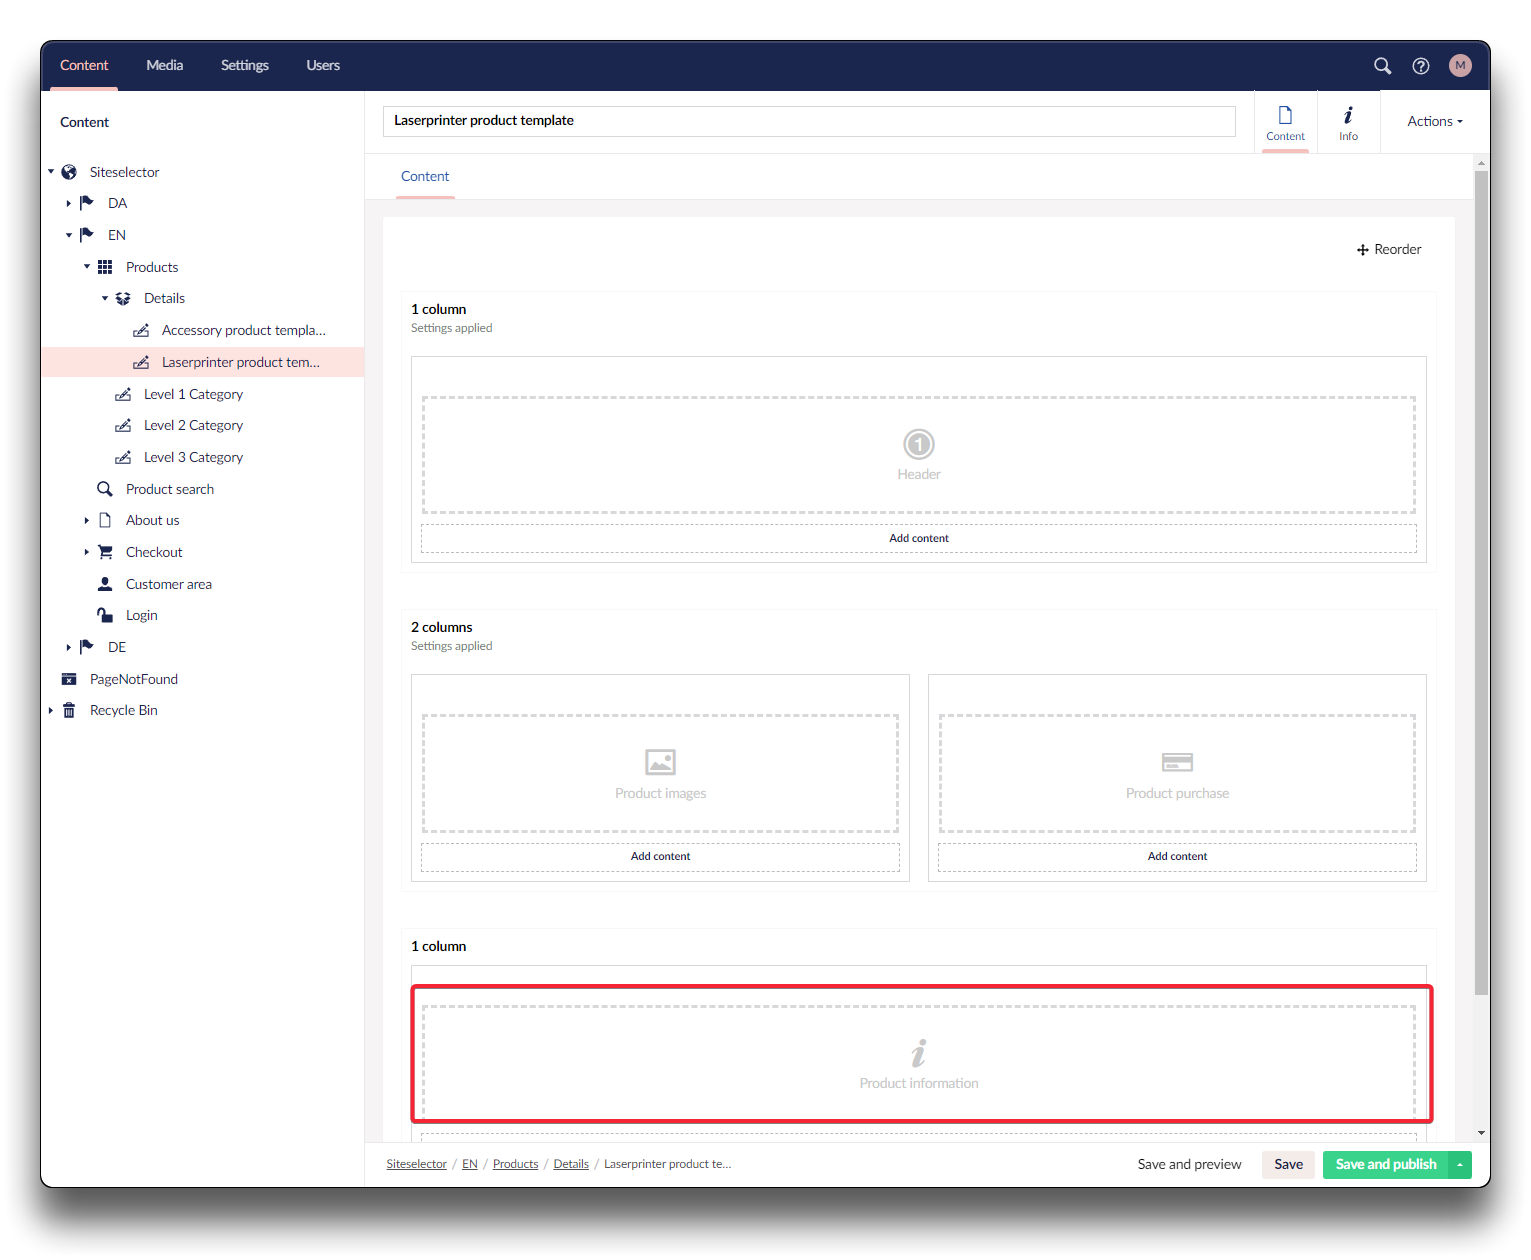
Task: Click the Save button
Action: click(1288, 1165)
